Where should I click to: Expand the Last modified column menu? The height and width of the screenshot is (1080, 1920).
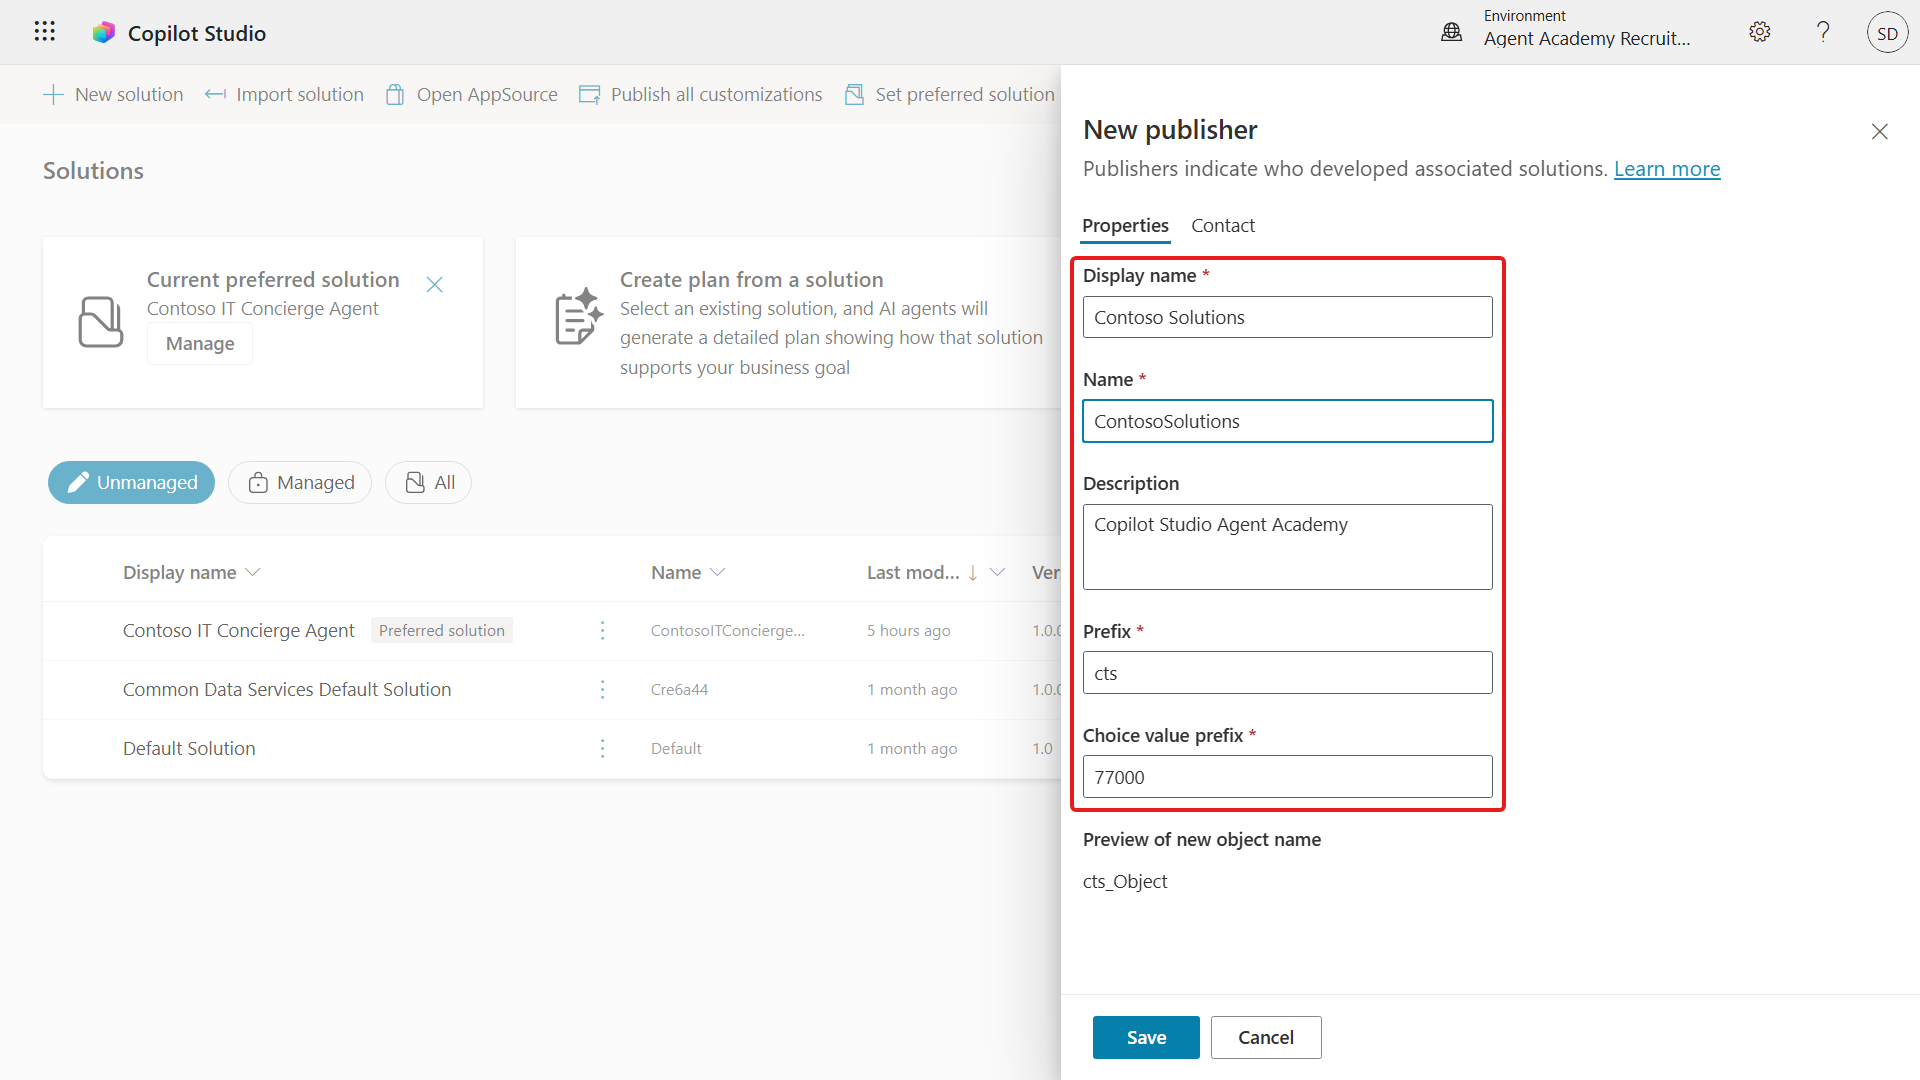click(x=997, y=572)
